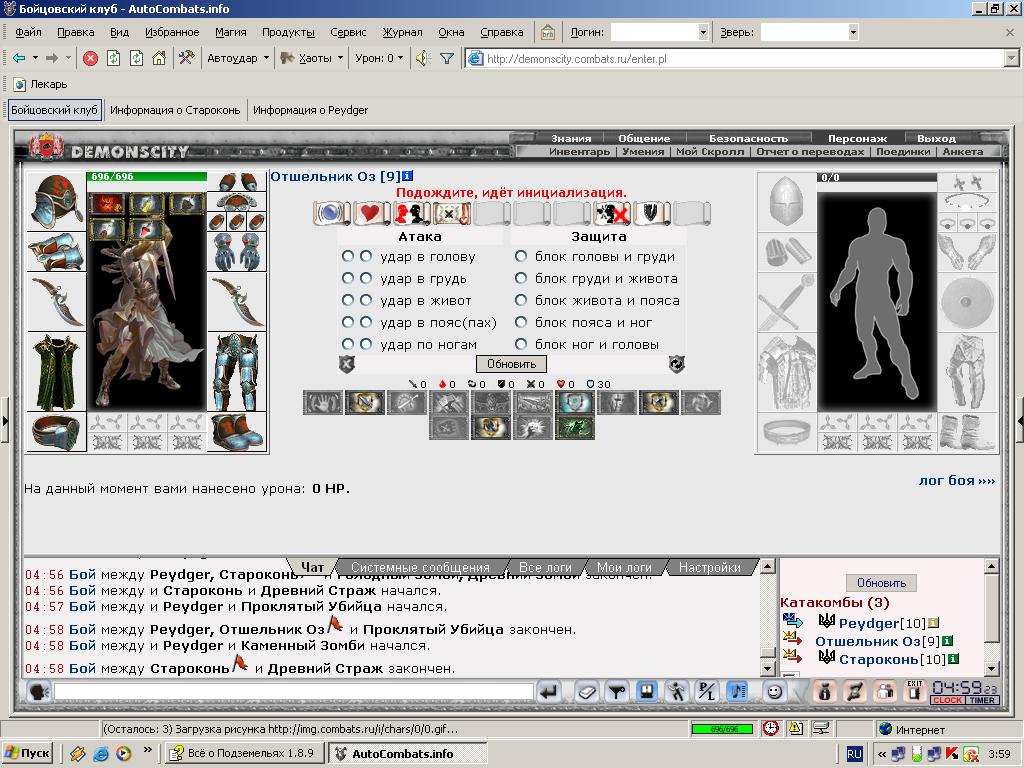Click the red heart scroll icon
The image size is (1024, 768).
(370, 213)
